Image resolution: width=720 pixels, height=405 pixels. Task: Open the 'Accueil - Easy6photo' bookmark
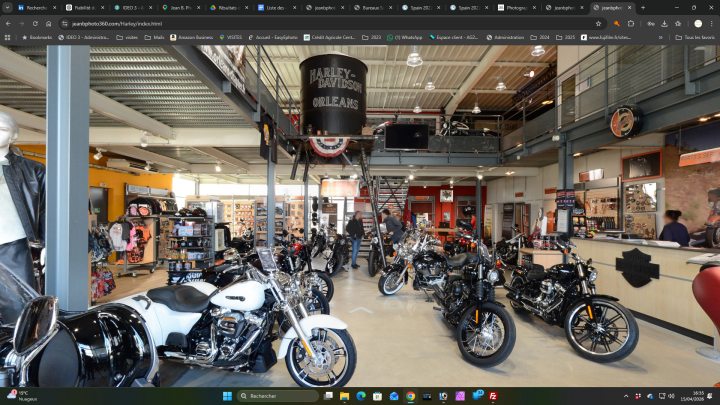(x=273, y=37)
